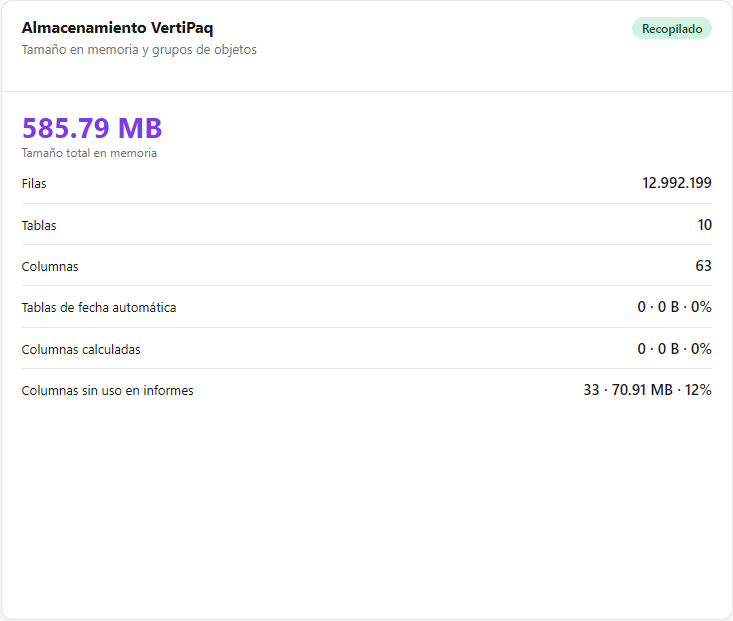The image size is (733, 621).
Task: Click the calculated columns 0 · 0 B · 0% value
Action: click(675, 349)
